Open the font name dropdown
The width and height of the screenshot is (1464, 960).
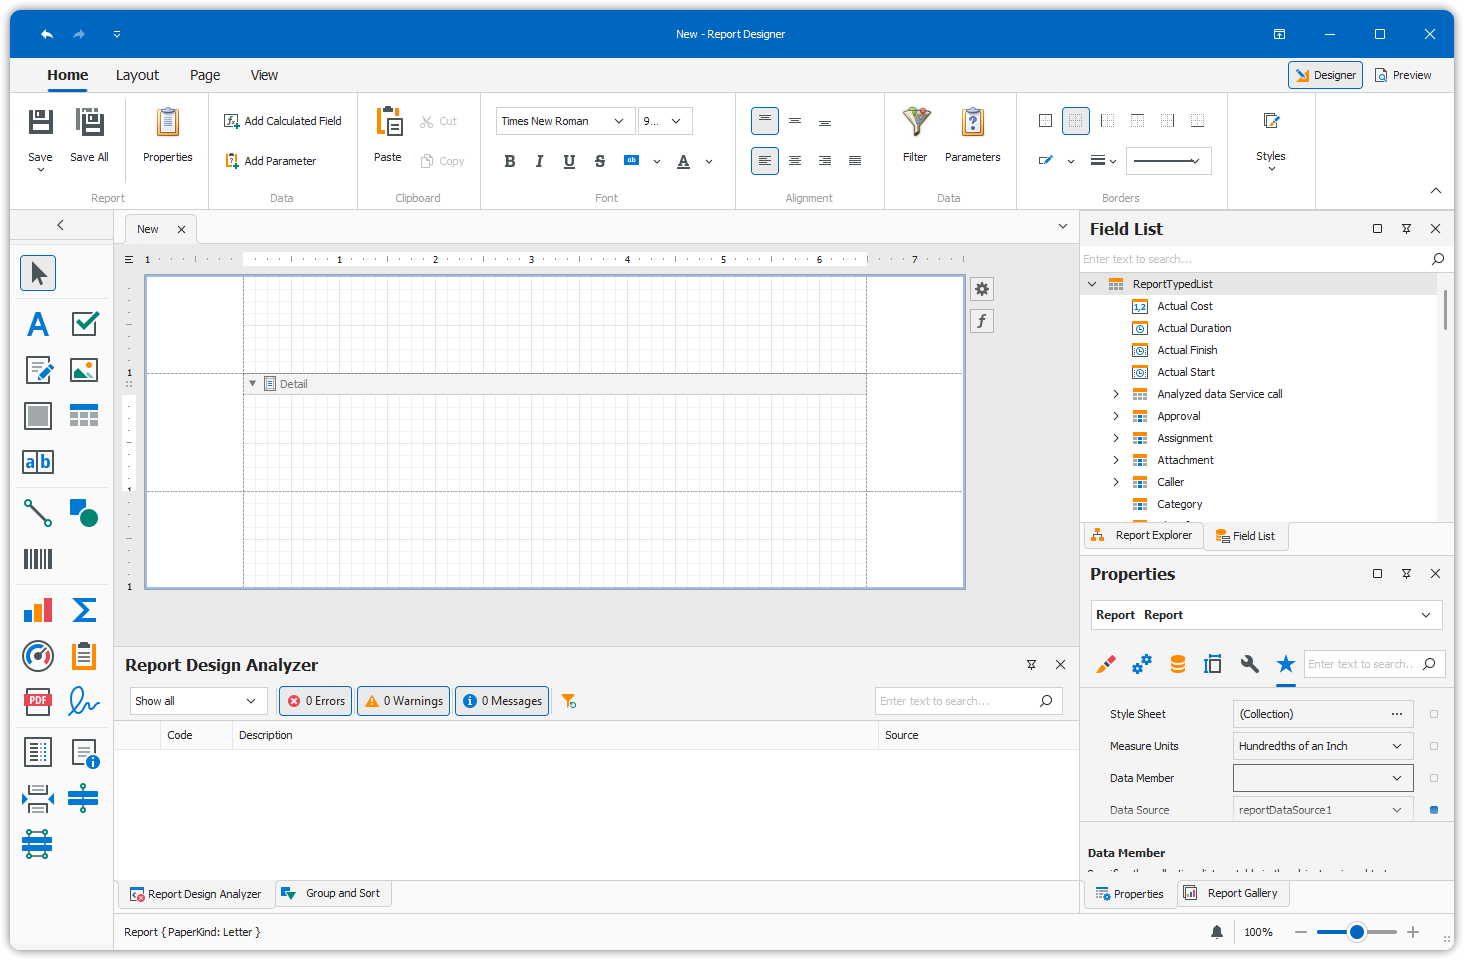point(619,121)
